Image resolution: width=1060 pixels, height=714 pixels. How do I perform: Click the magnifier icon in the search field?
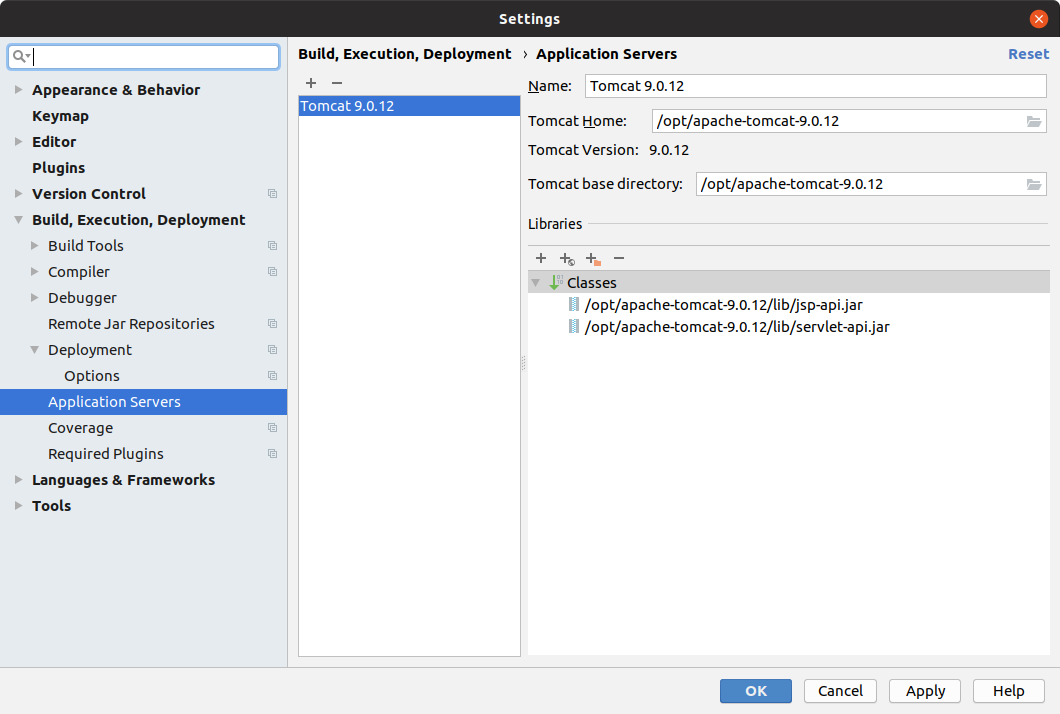click(x=21, y=56)
